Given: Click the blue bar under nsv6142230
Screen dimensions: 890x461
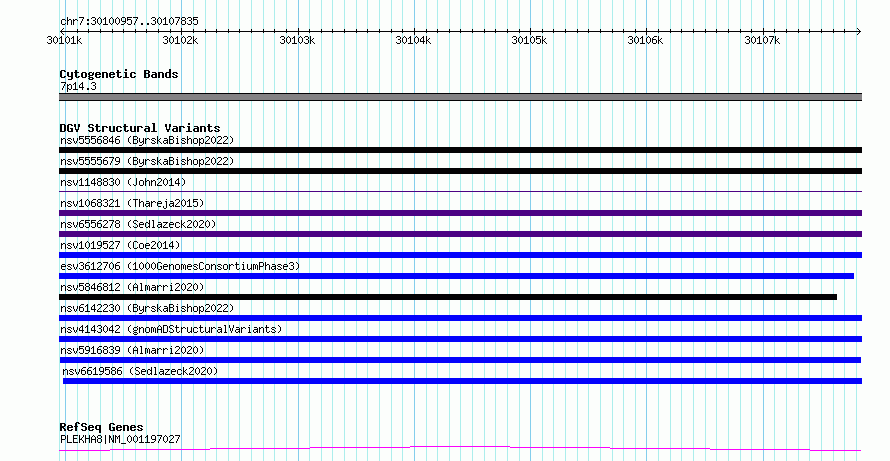Looking at the screenshot, I should 460,318.
